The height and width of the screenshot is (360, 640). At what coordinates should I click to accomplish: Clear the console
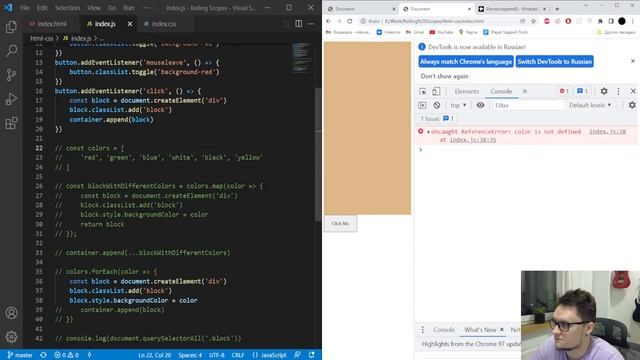click(437, 105)
